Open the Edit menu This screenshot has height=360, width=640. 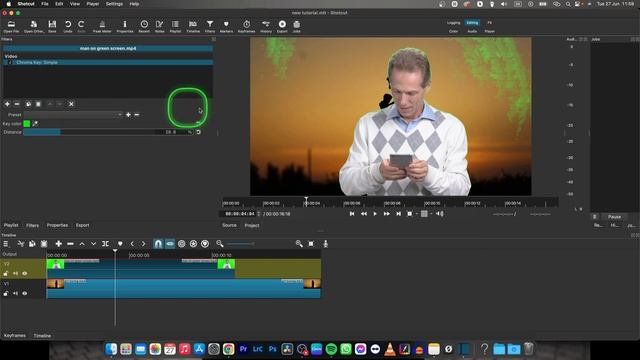click(59, 4)
